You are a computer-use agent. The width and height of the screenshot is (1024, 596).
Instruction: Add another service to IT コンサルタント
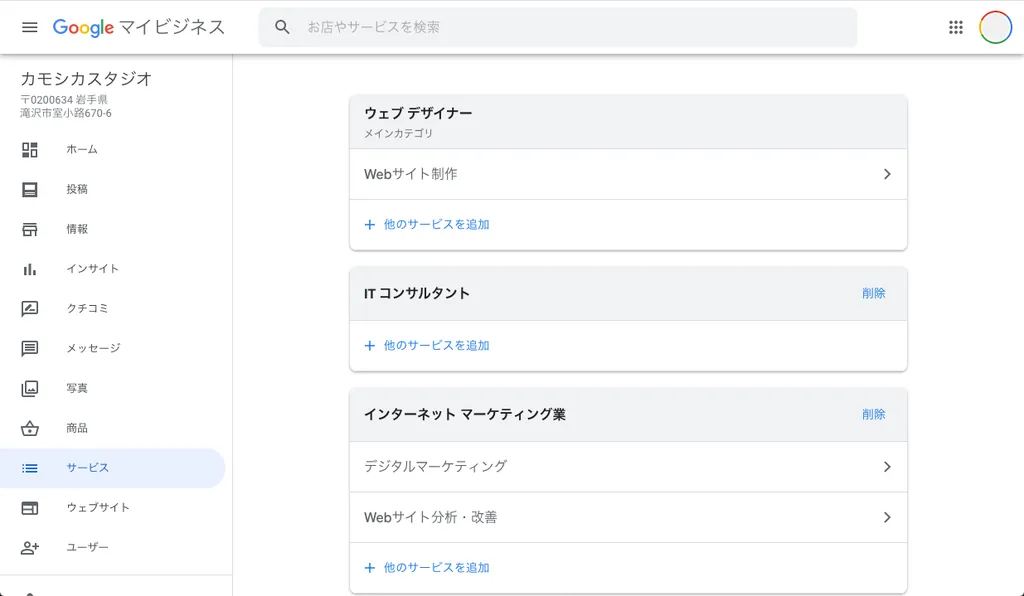tap(436, 345)
